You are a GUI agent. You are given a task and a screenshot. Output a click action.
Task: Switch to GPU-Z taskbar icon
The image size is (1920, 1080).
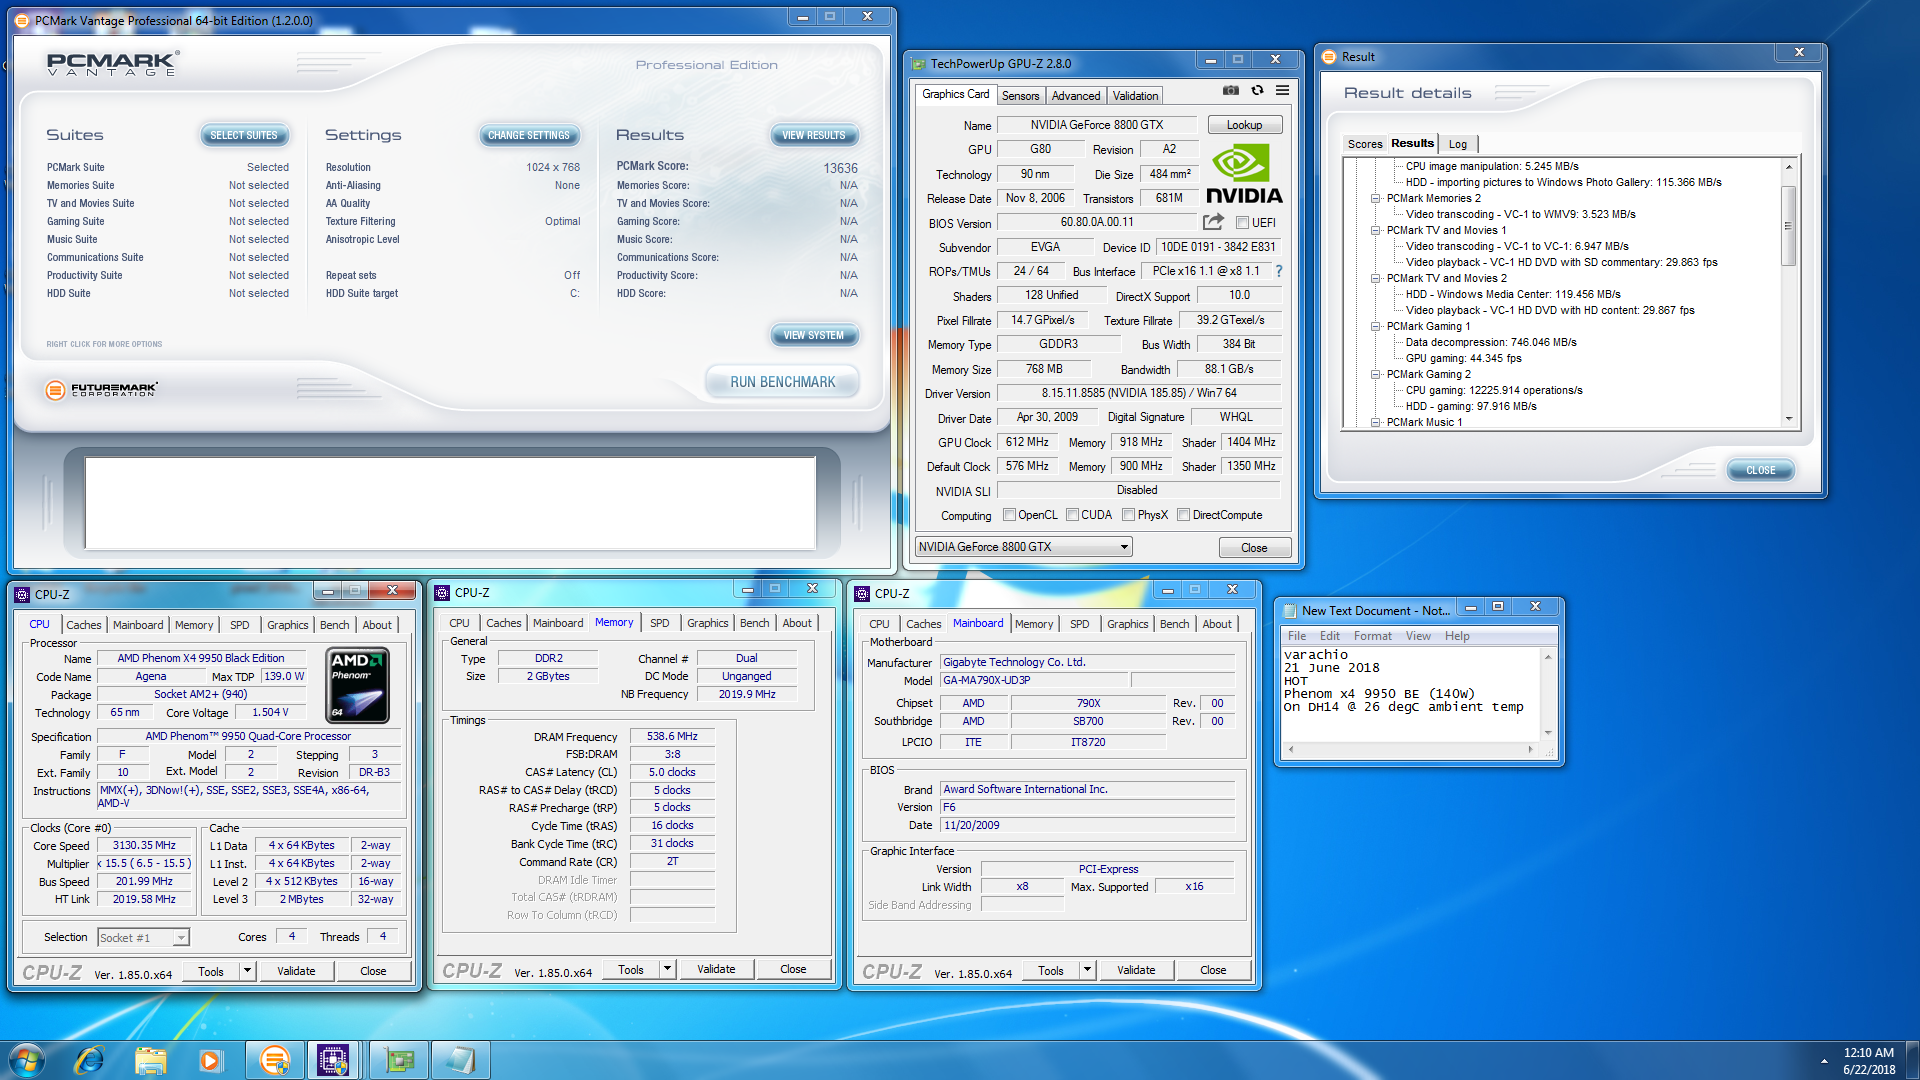(x=399, y=1060)
